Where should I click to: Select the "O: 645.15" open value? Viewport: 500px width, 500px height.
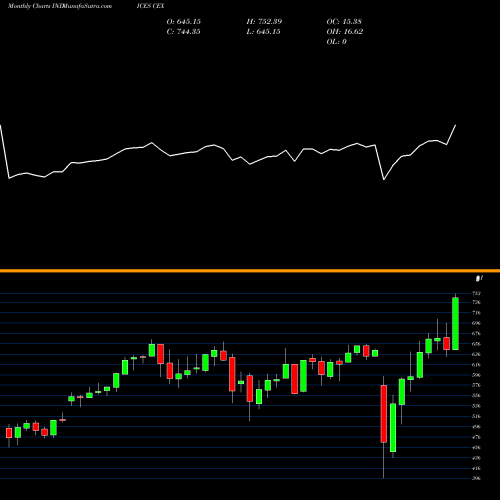184,22
